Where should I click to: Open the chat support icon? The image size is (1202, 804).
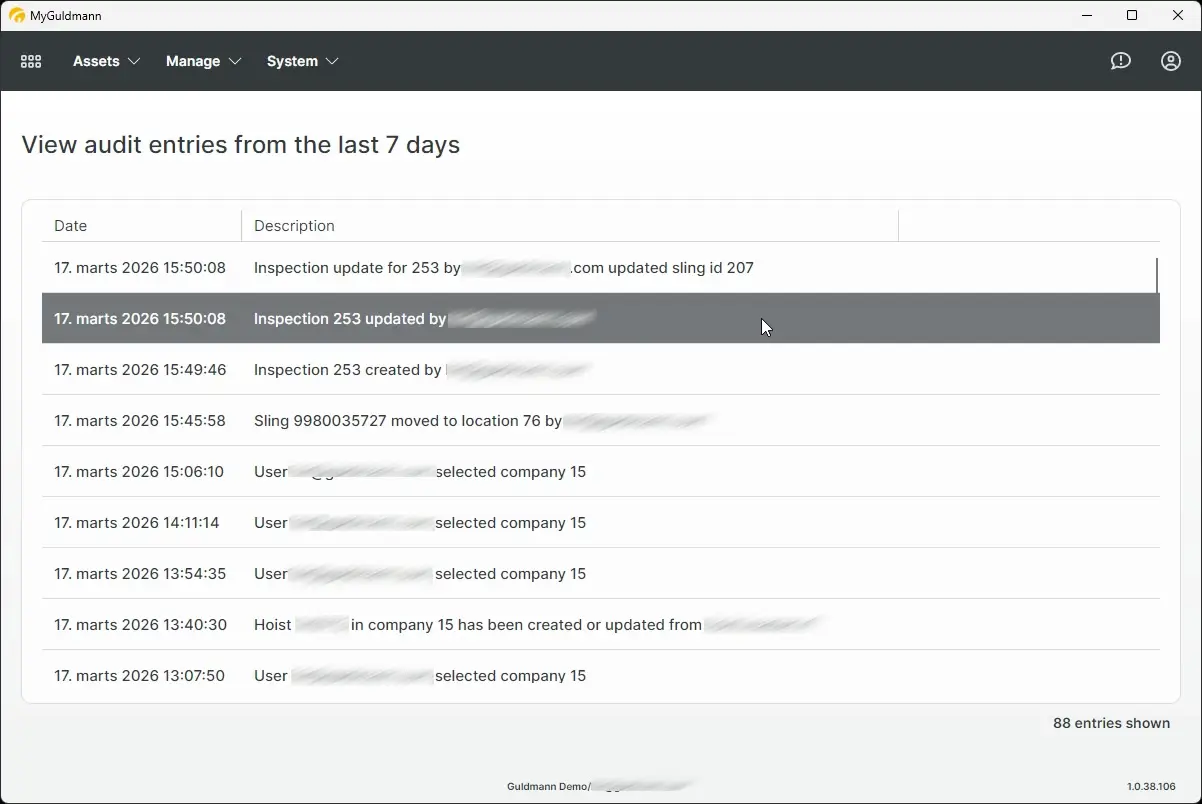click(x=1120, y=61)
